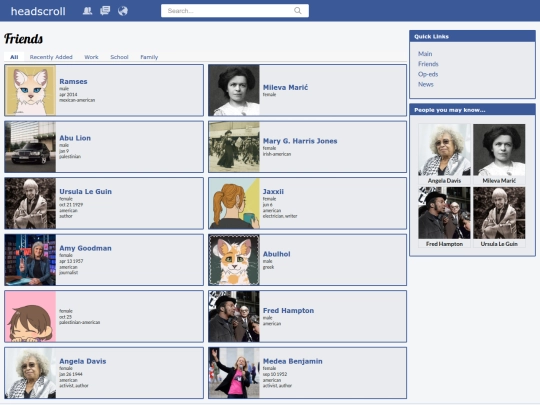Viewport: 540px width, 405px height.
Task: Click Fred Hampton photo in friends list
Action: (x=234, y=316)
